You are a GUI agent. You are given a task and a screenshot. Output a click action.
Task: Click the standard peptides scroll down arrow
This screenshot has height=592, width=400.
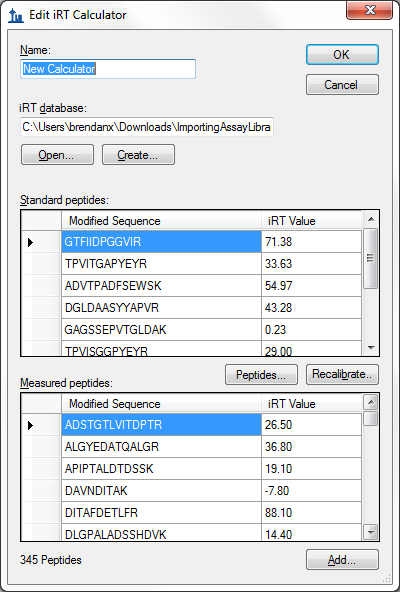371,348
